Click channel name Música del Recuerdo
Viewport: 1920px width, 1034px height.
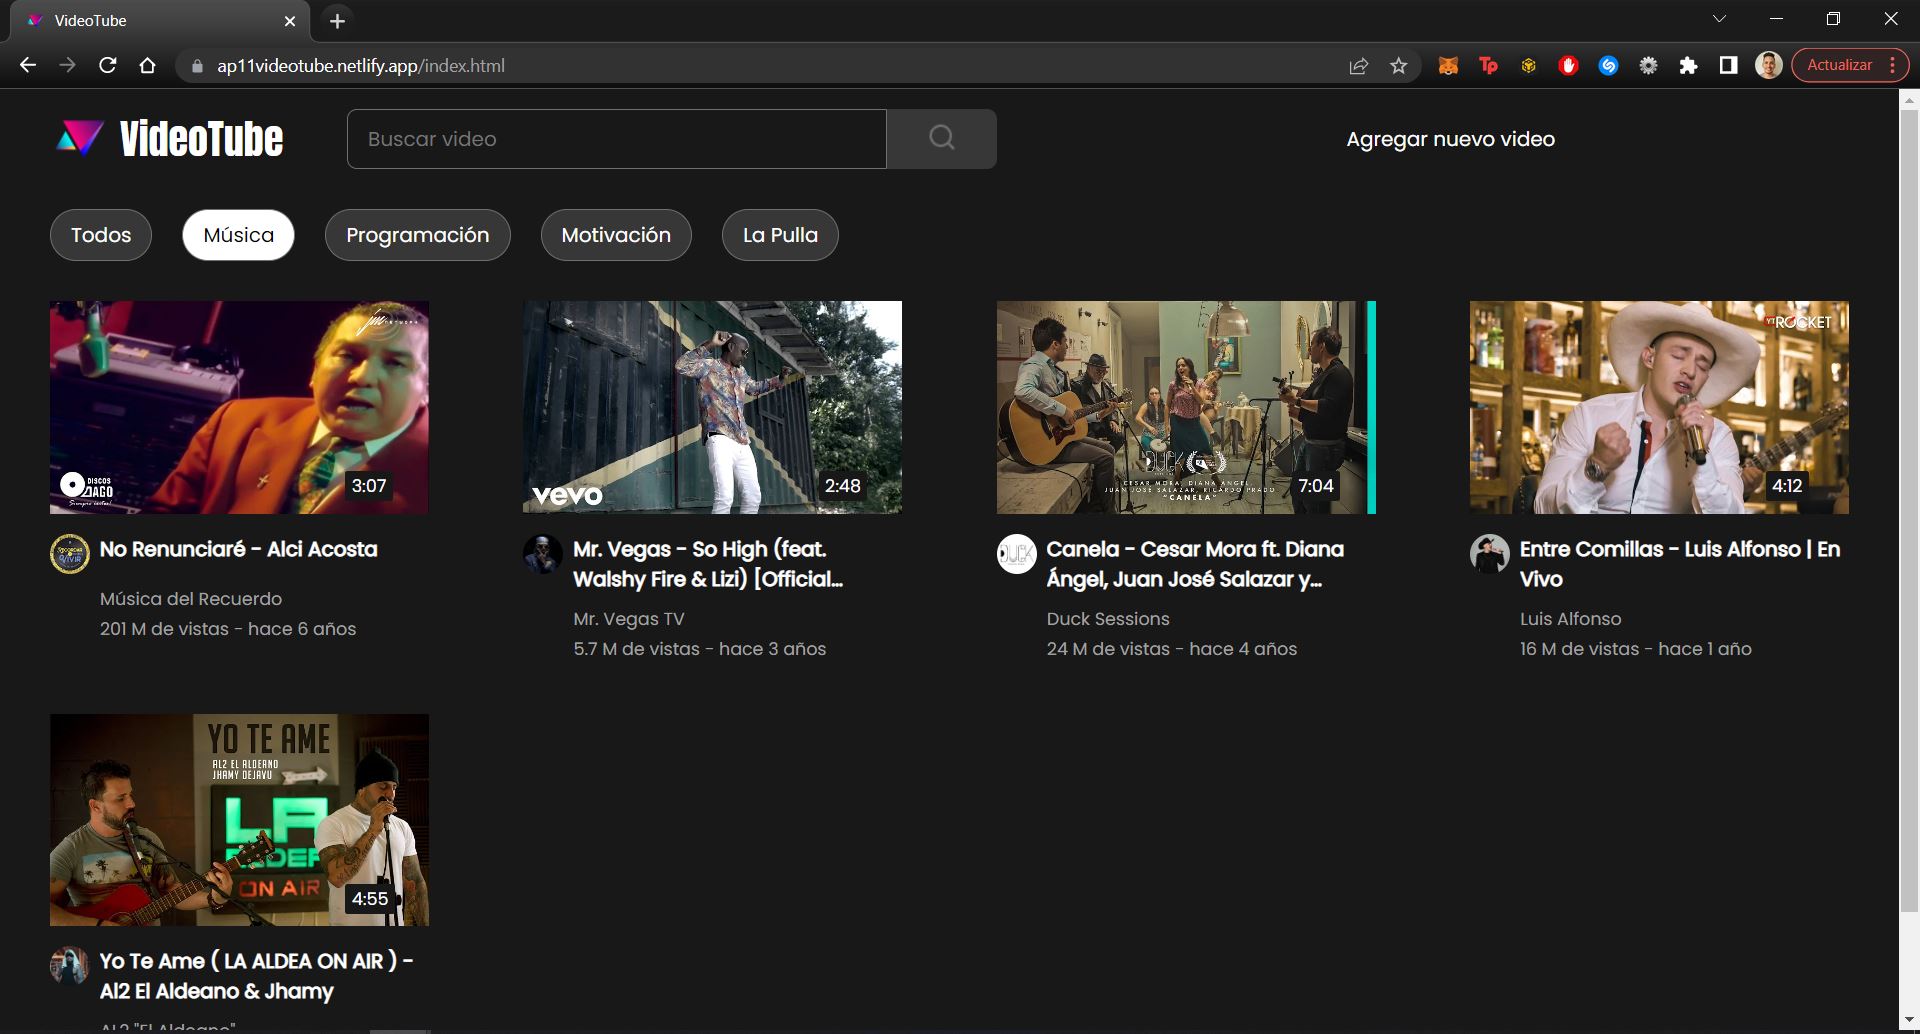point(191,599)
